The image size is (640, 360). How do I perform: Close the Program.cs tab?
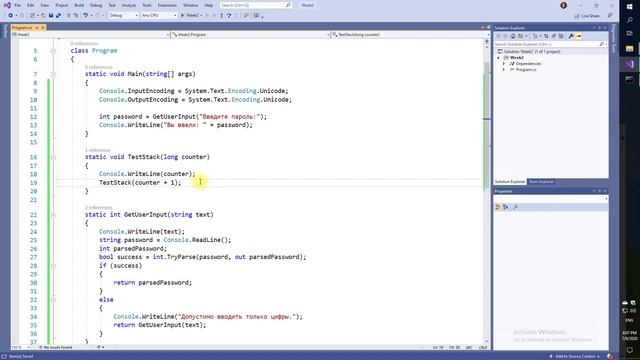click(43, 27)
